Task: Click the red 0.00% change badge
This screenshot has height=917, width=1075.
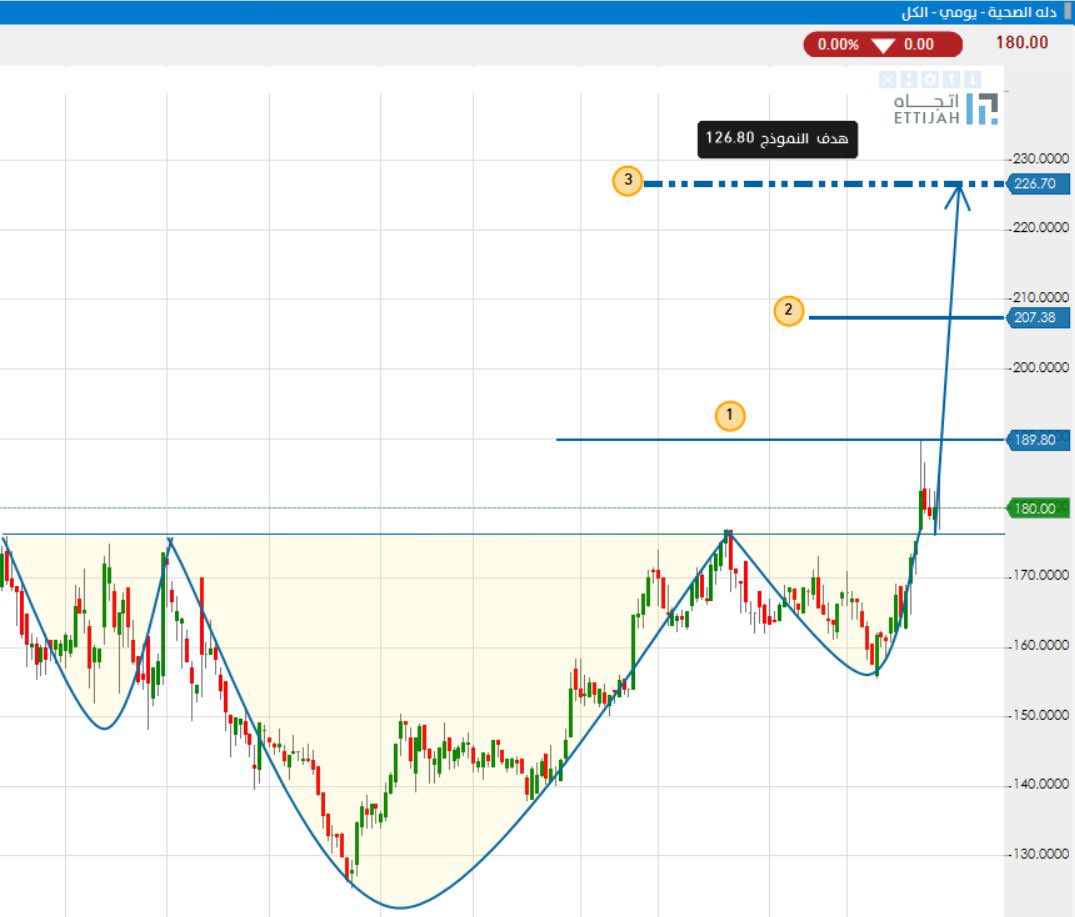Action: click(x=883, y=45)
